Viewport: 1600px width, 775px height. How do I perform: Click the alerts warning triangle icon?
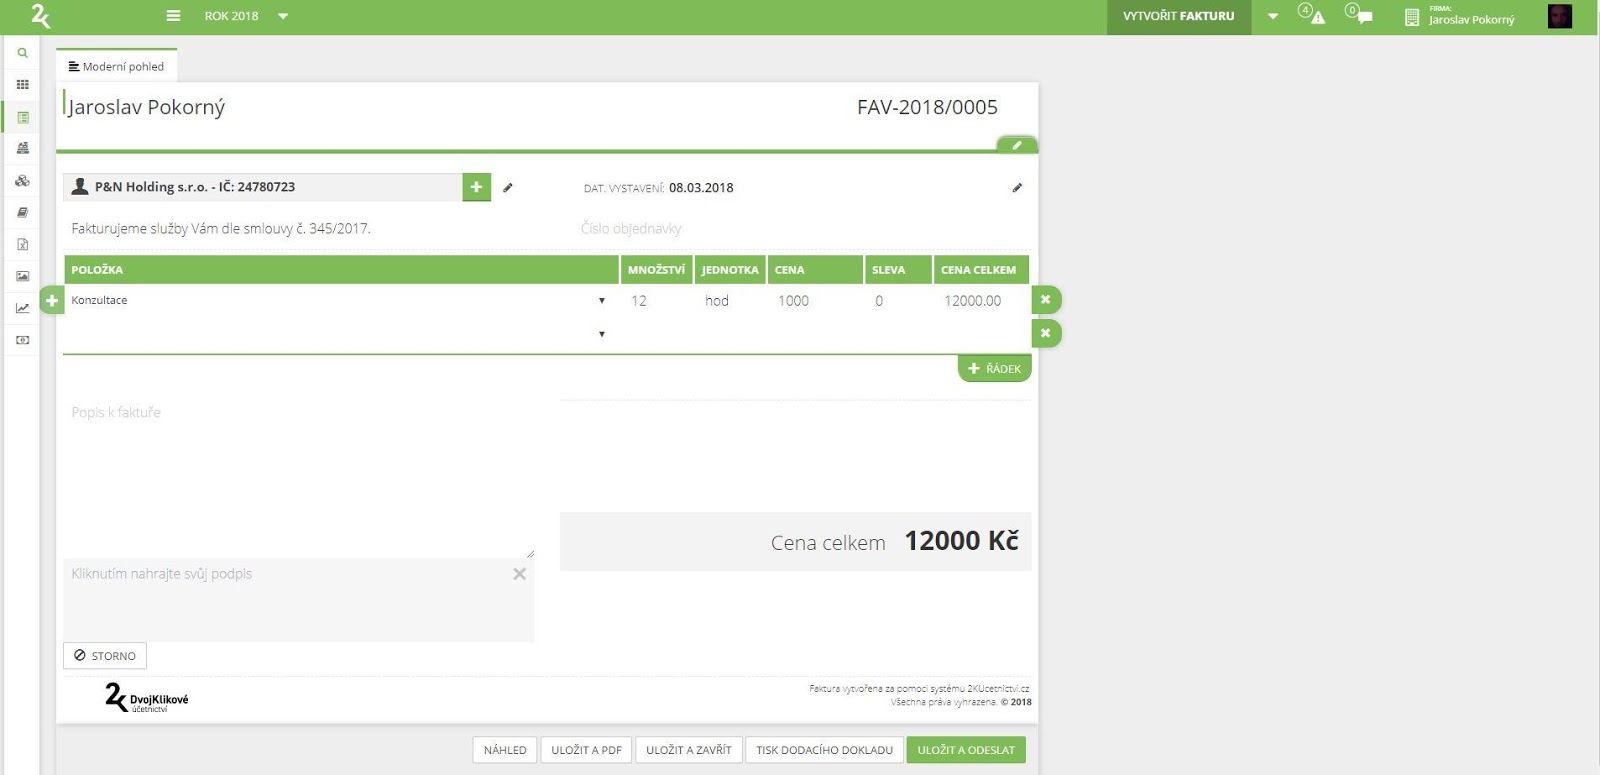[1316, 17]
